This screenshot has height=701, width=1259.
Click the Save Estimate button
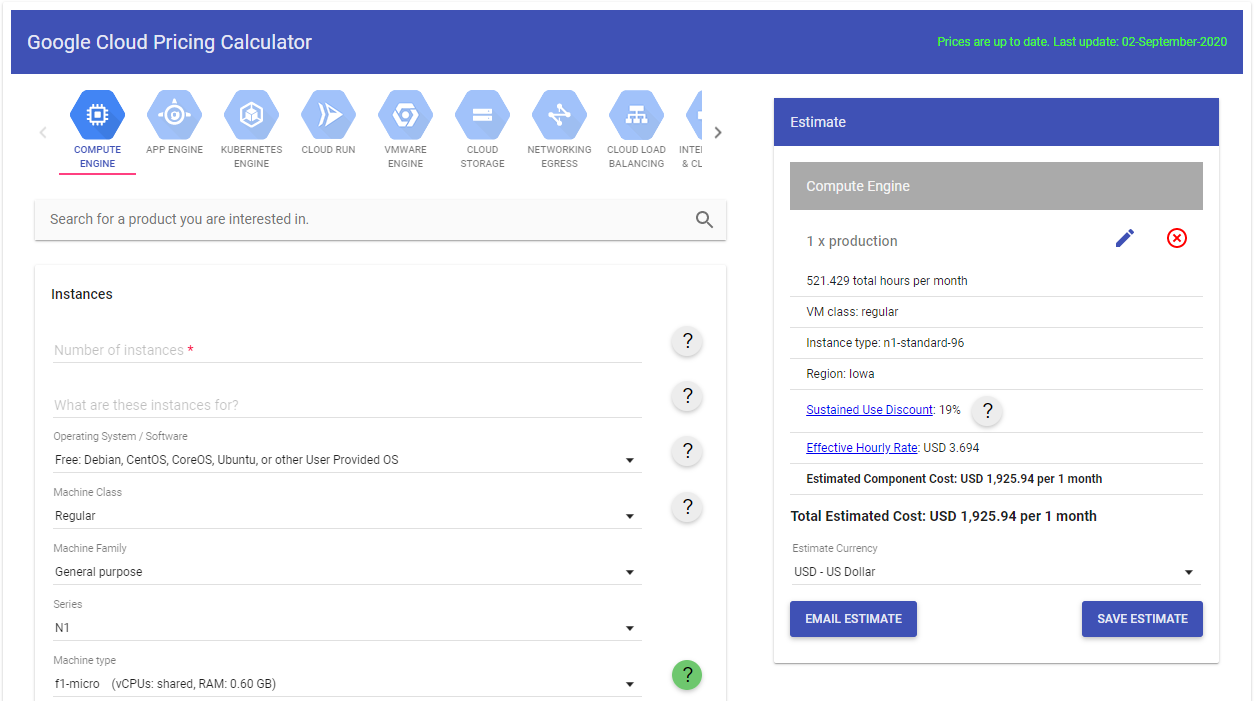1142,619
